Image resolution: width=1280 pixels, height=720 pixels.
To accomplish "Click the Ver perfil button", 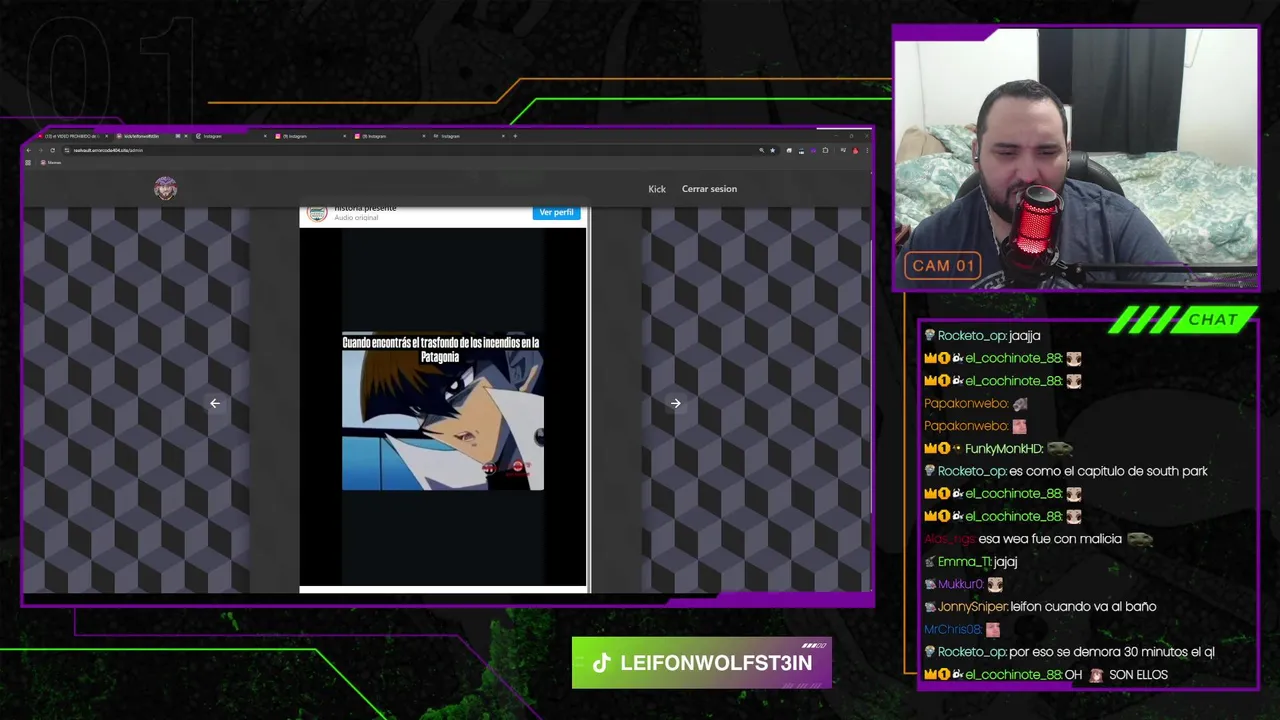I will 556,212.
